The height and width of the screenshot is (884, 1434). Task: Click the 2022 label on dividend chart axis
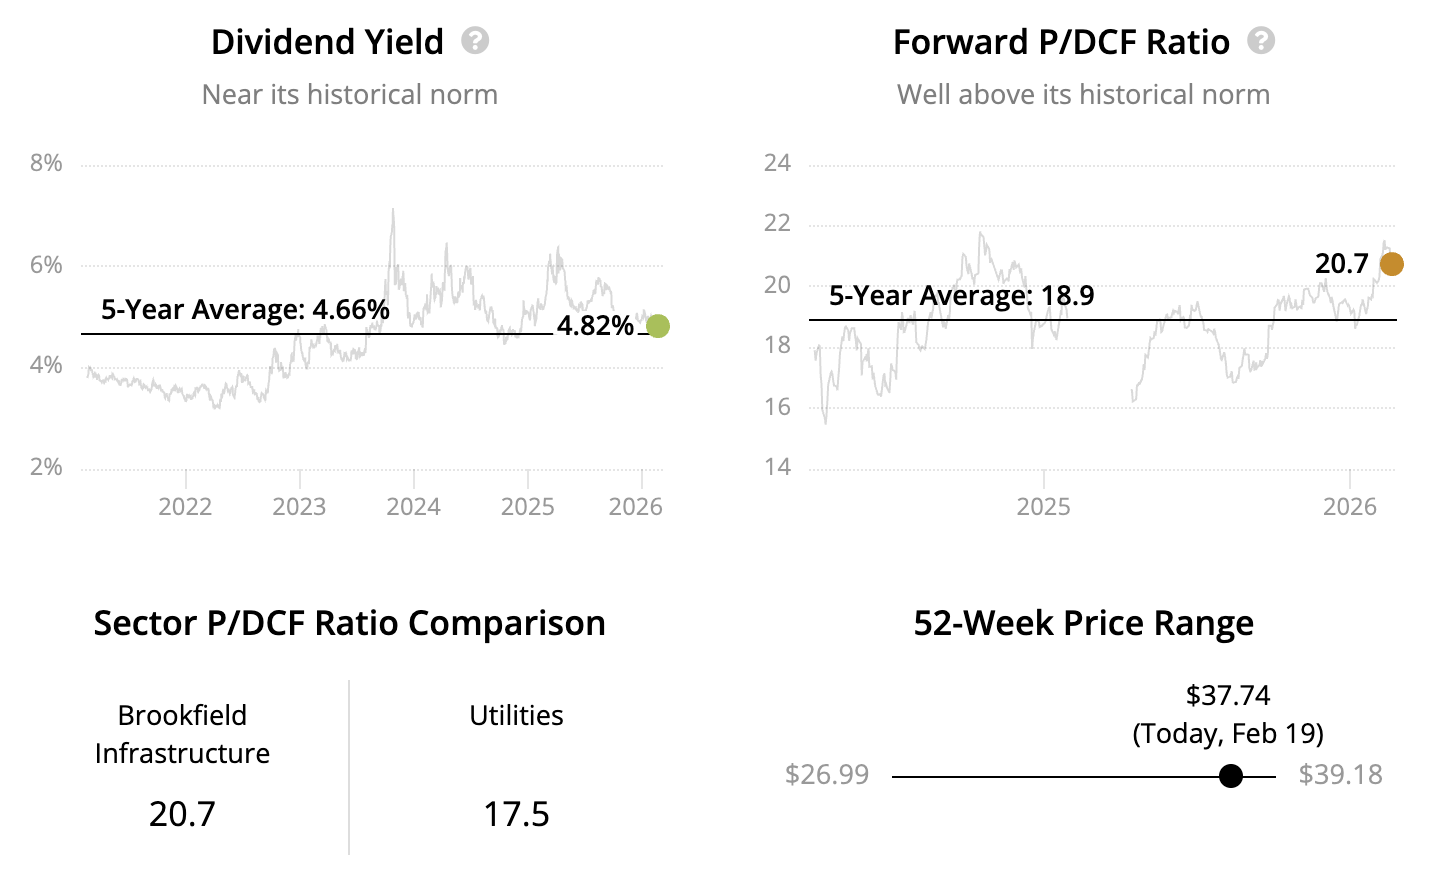click(185, 507)
